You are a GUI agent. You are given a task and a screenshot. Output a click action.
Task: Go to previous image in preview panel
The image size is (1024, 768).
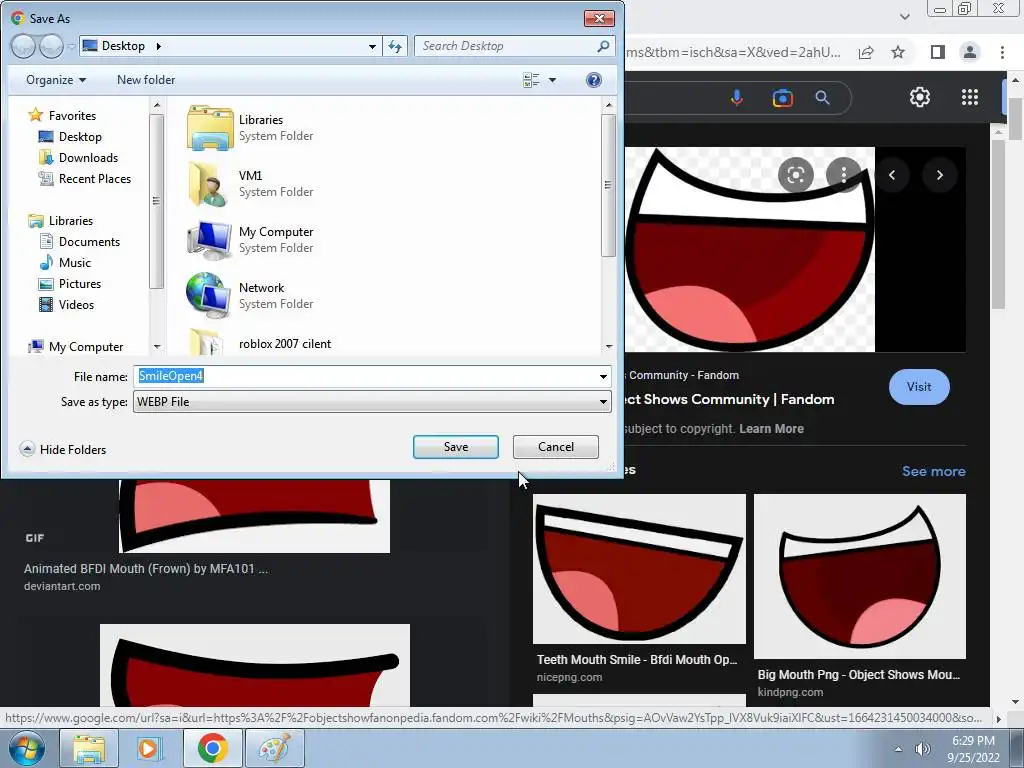click(892, 174)
